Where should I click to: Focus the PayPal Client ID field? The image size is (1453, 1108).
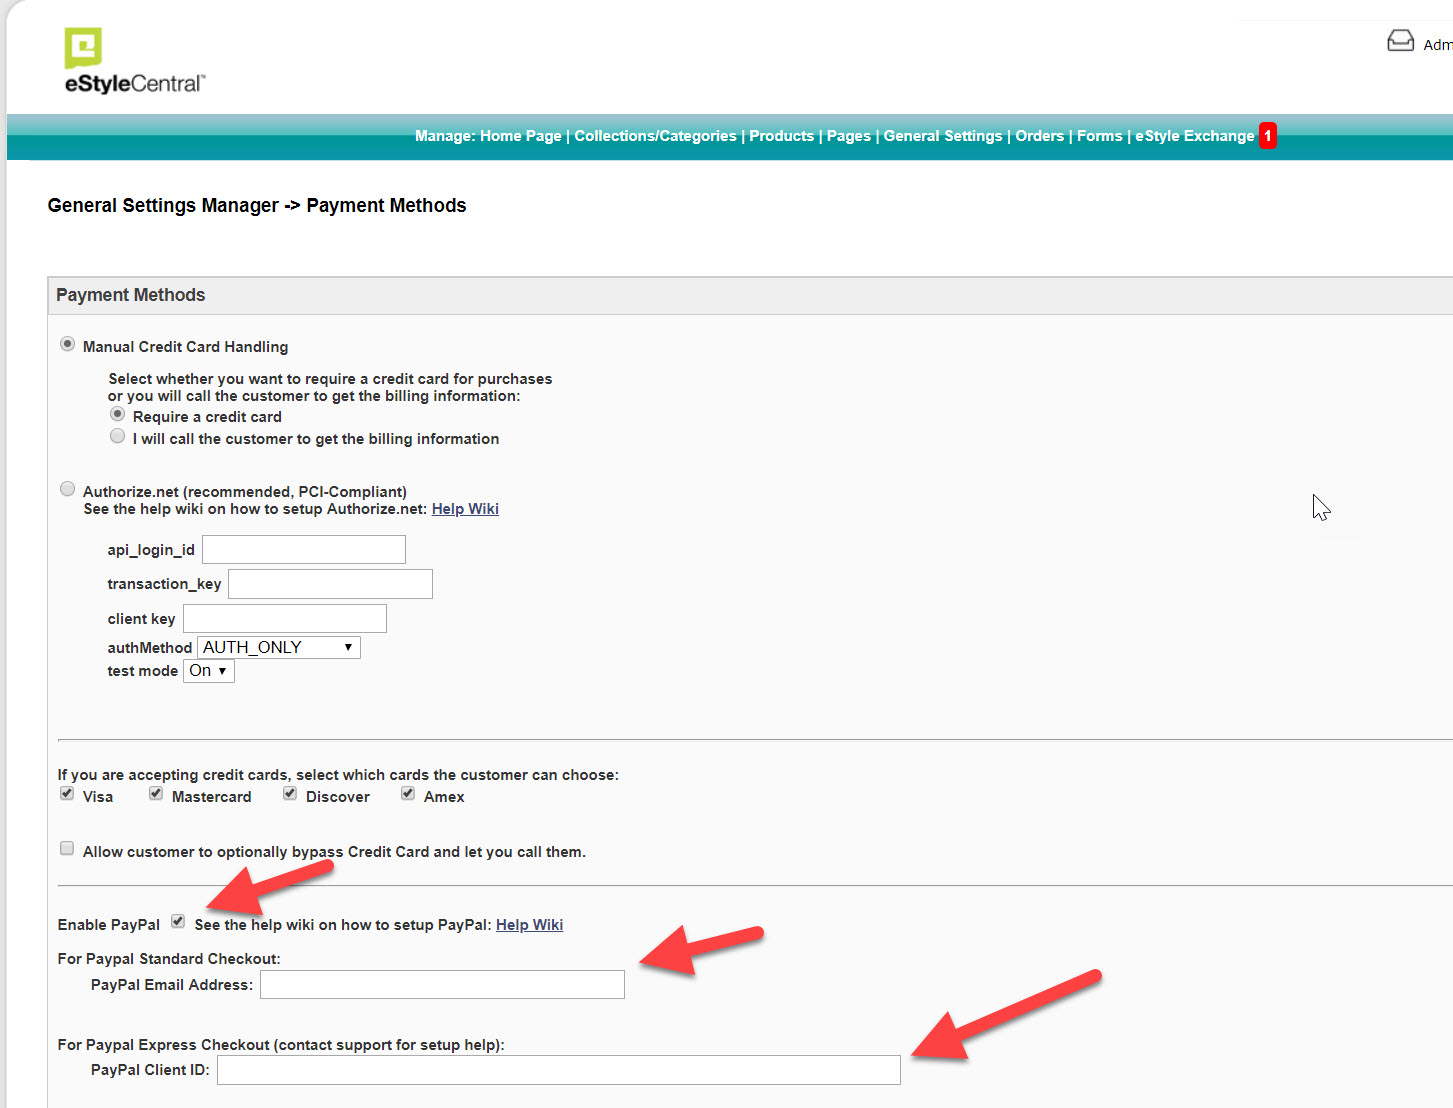[559, 1070]
